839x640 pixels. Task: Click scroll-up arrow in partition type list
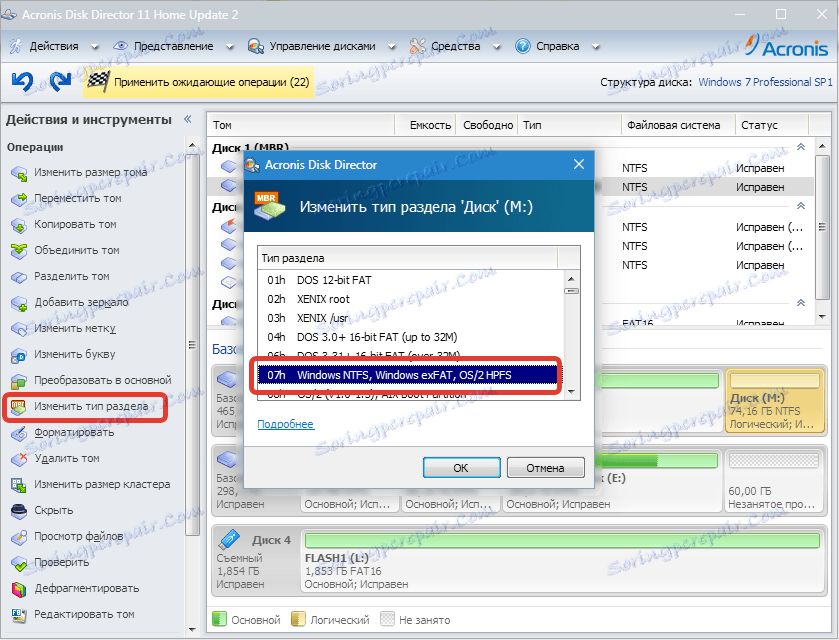click(x=571, y=279)
